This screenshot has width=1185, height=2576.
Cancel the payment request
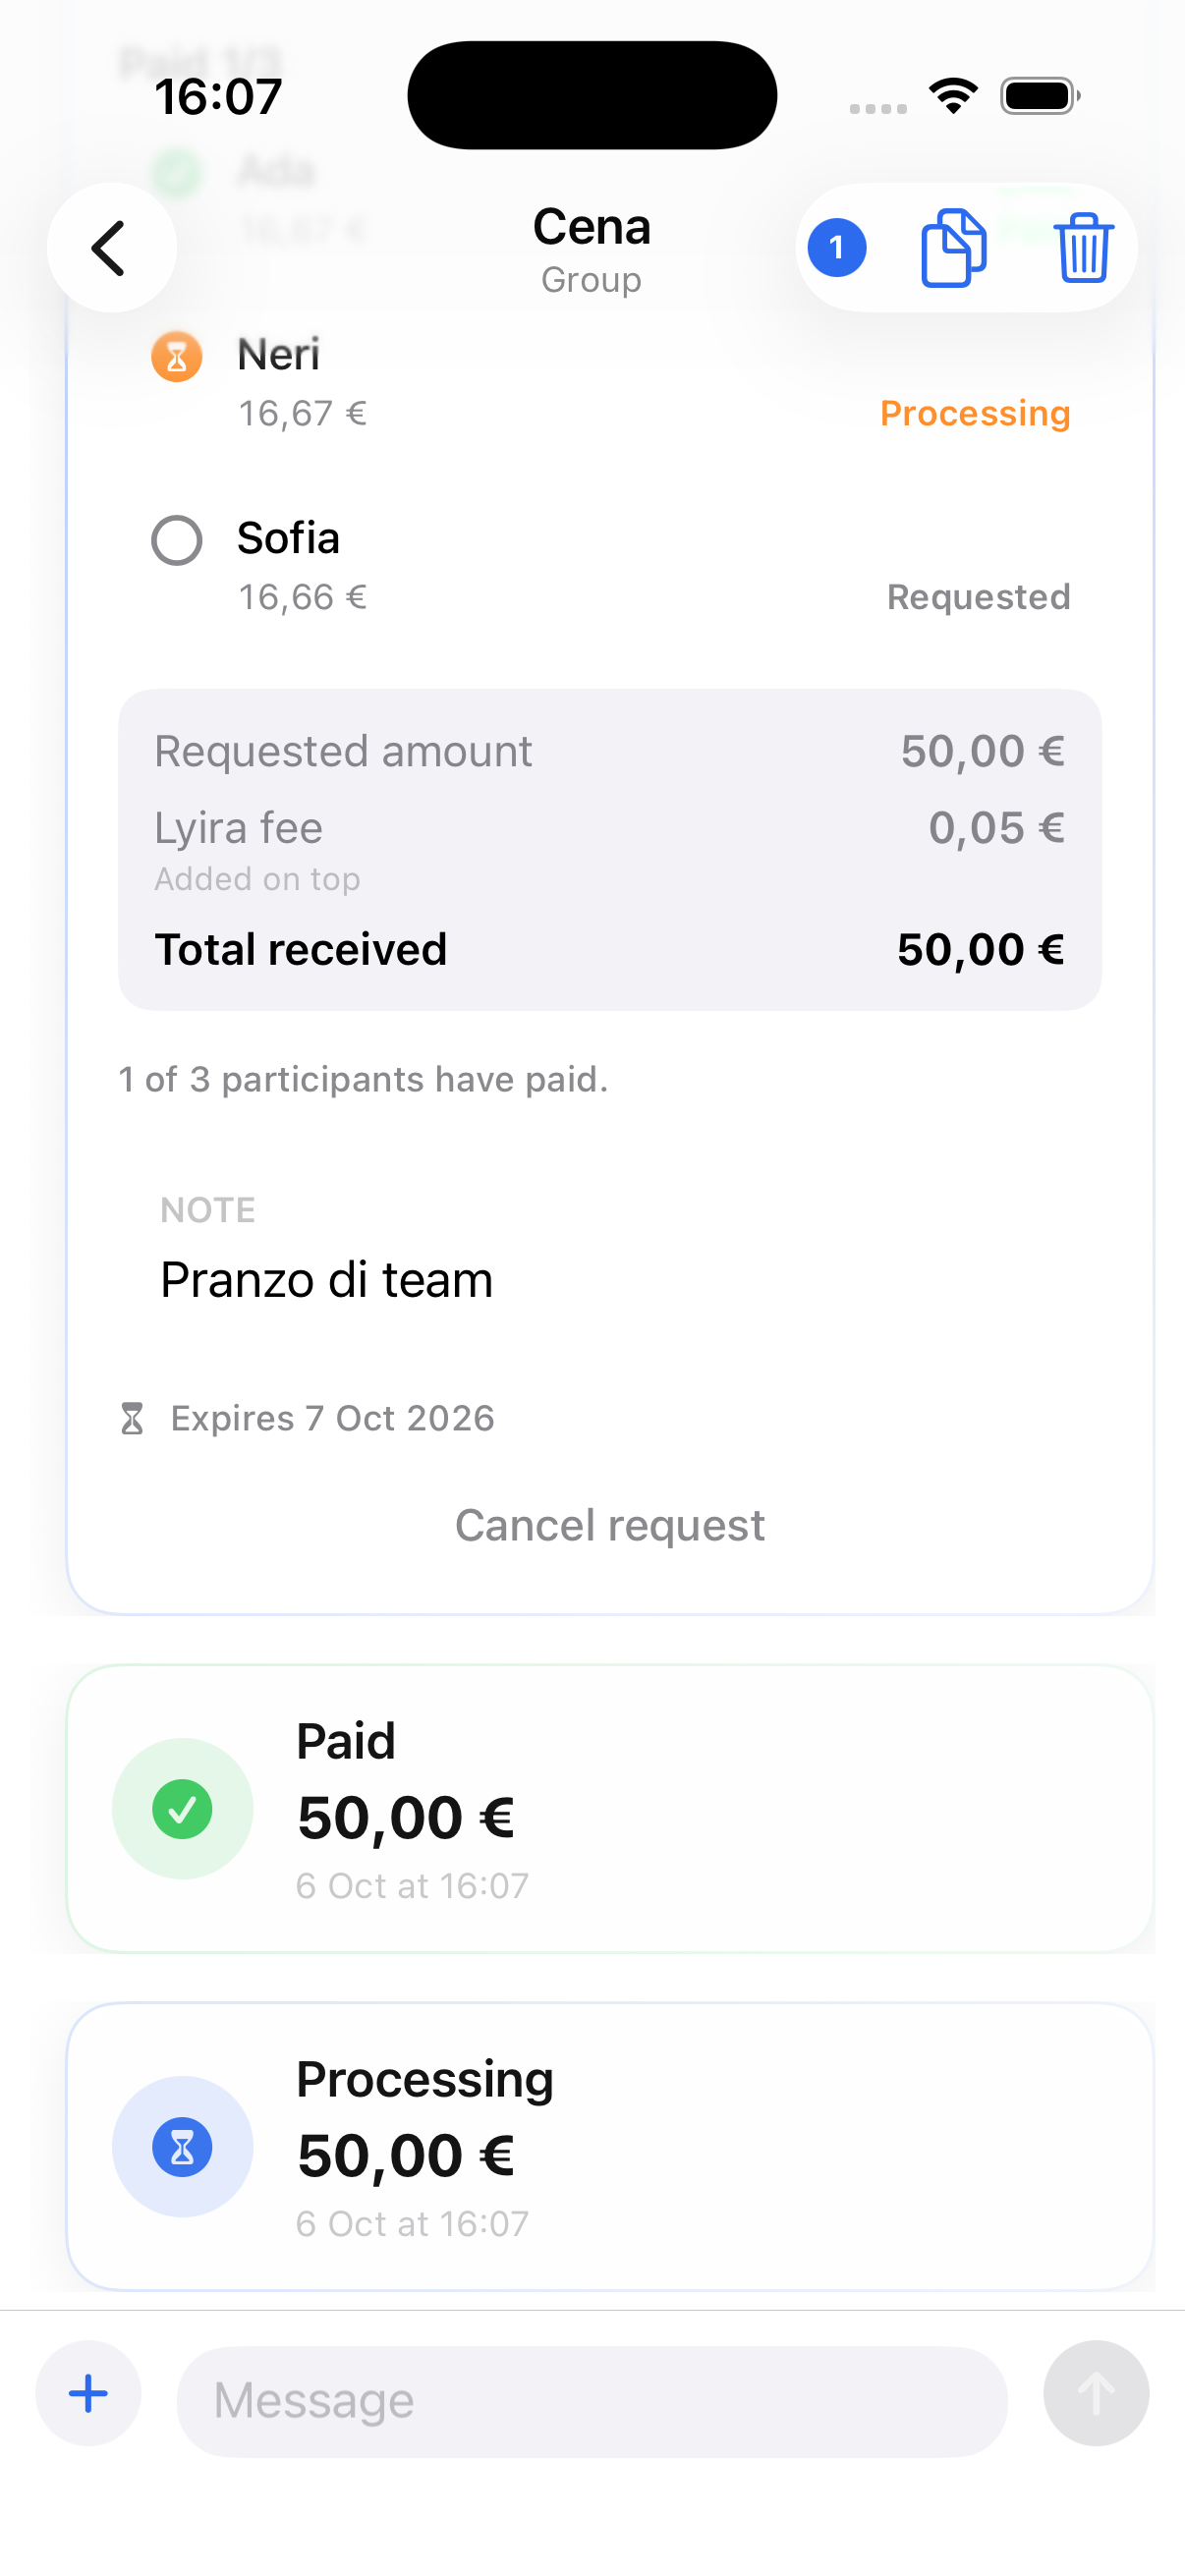610,1525
